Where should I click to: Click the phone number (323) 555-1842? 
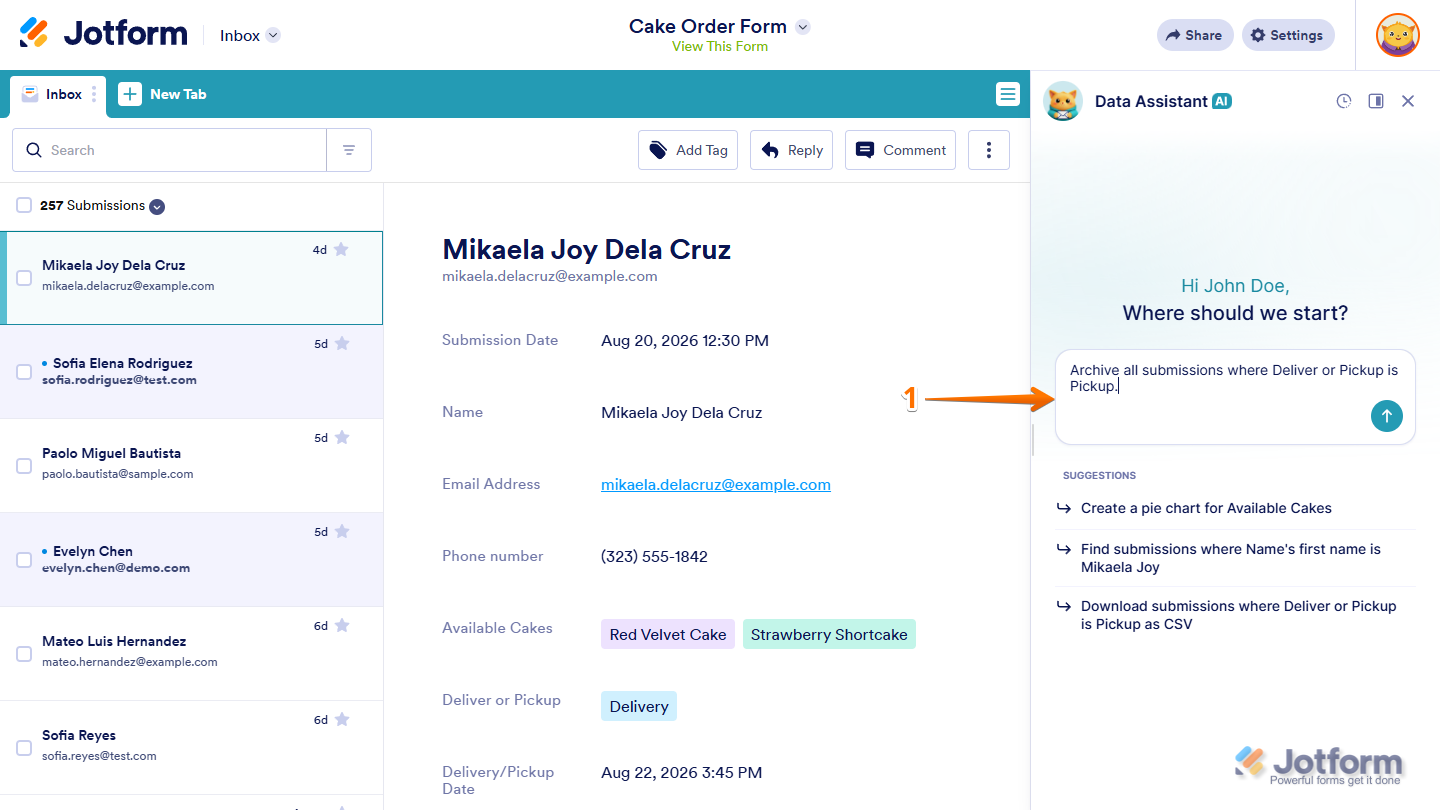[654, 557]
